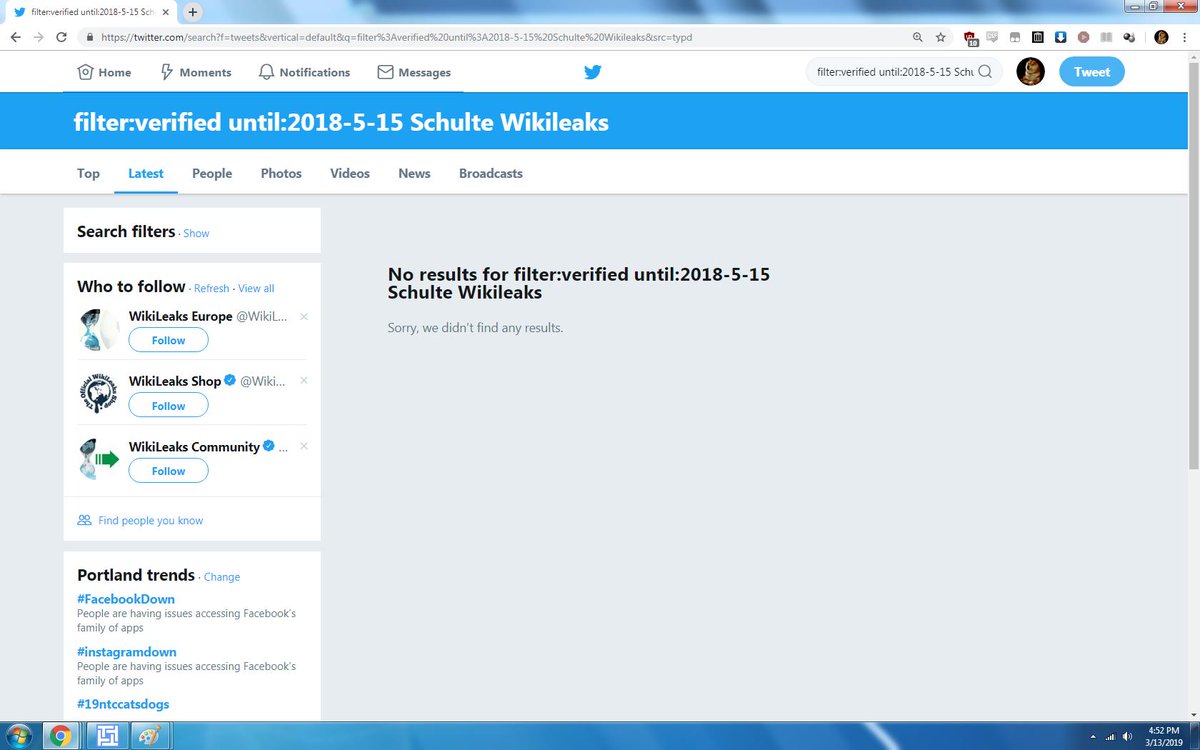Click the clock showing 4:52 PM
This screenshot has height=750, width=1200.
(1165, 730)
